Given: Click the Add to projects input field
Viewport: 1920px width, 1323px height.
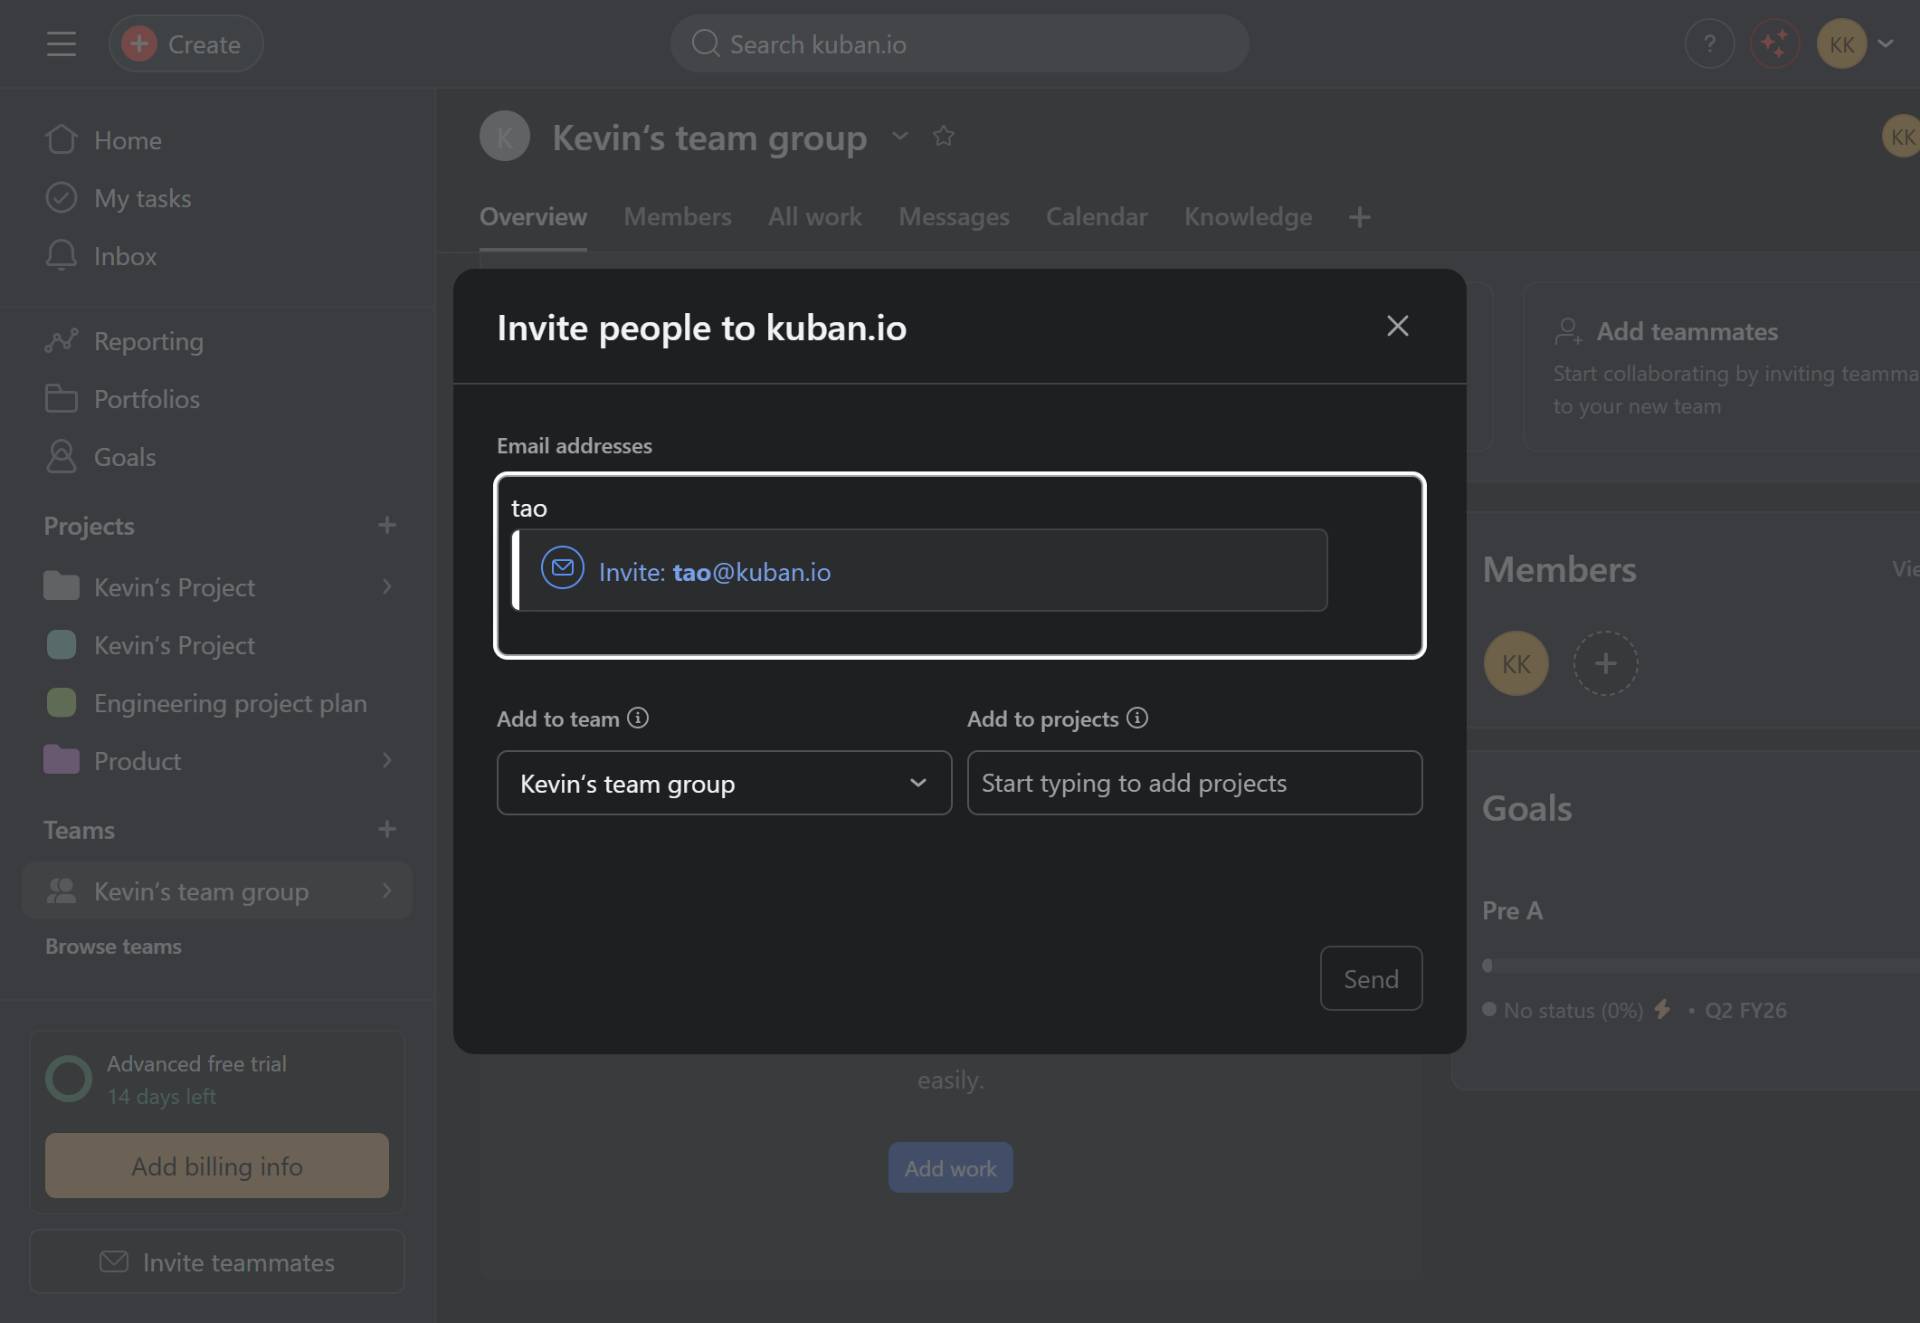Looking at the screenshot, I should 1194,783.
